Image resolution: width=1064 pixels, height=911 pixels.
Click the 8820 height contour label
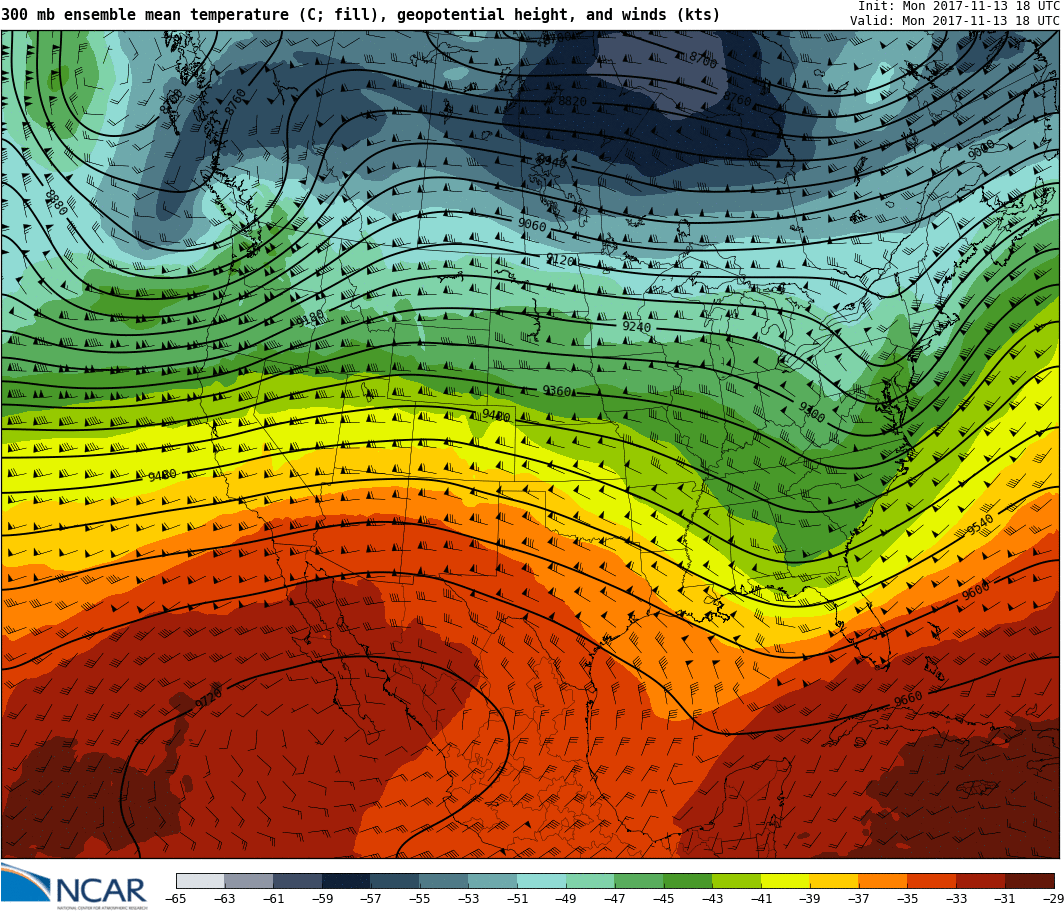(x=572, y=101)
